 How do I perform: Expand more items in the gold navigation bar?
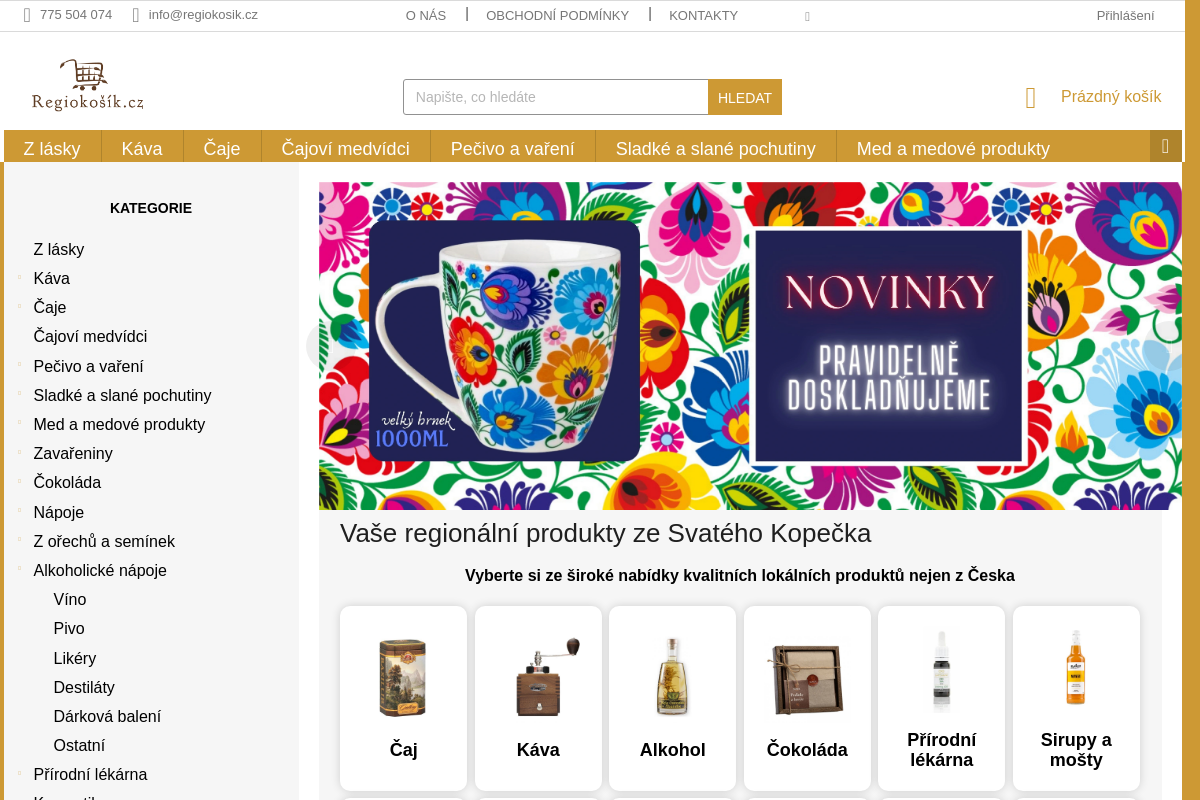[1165, 146]
